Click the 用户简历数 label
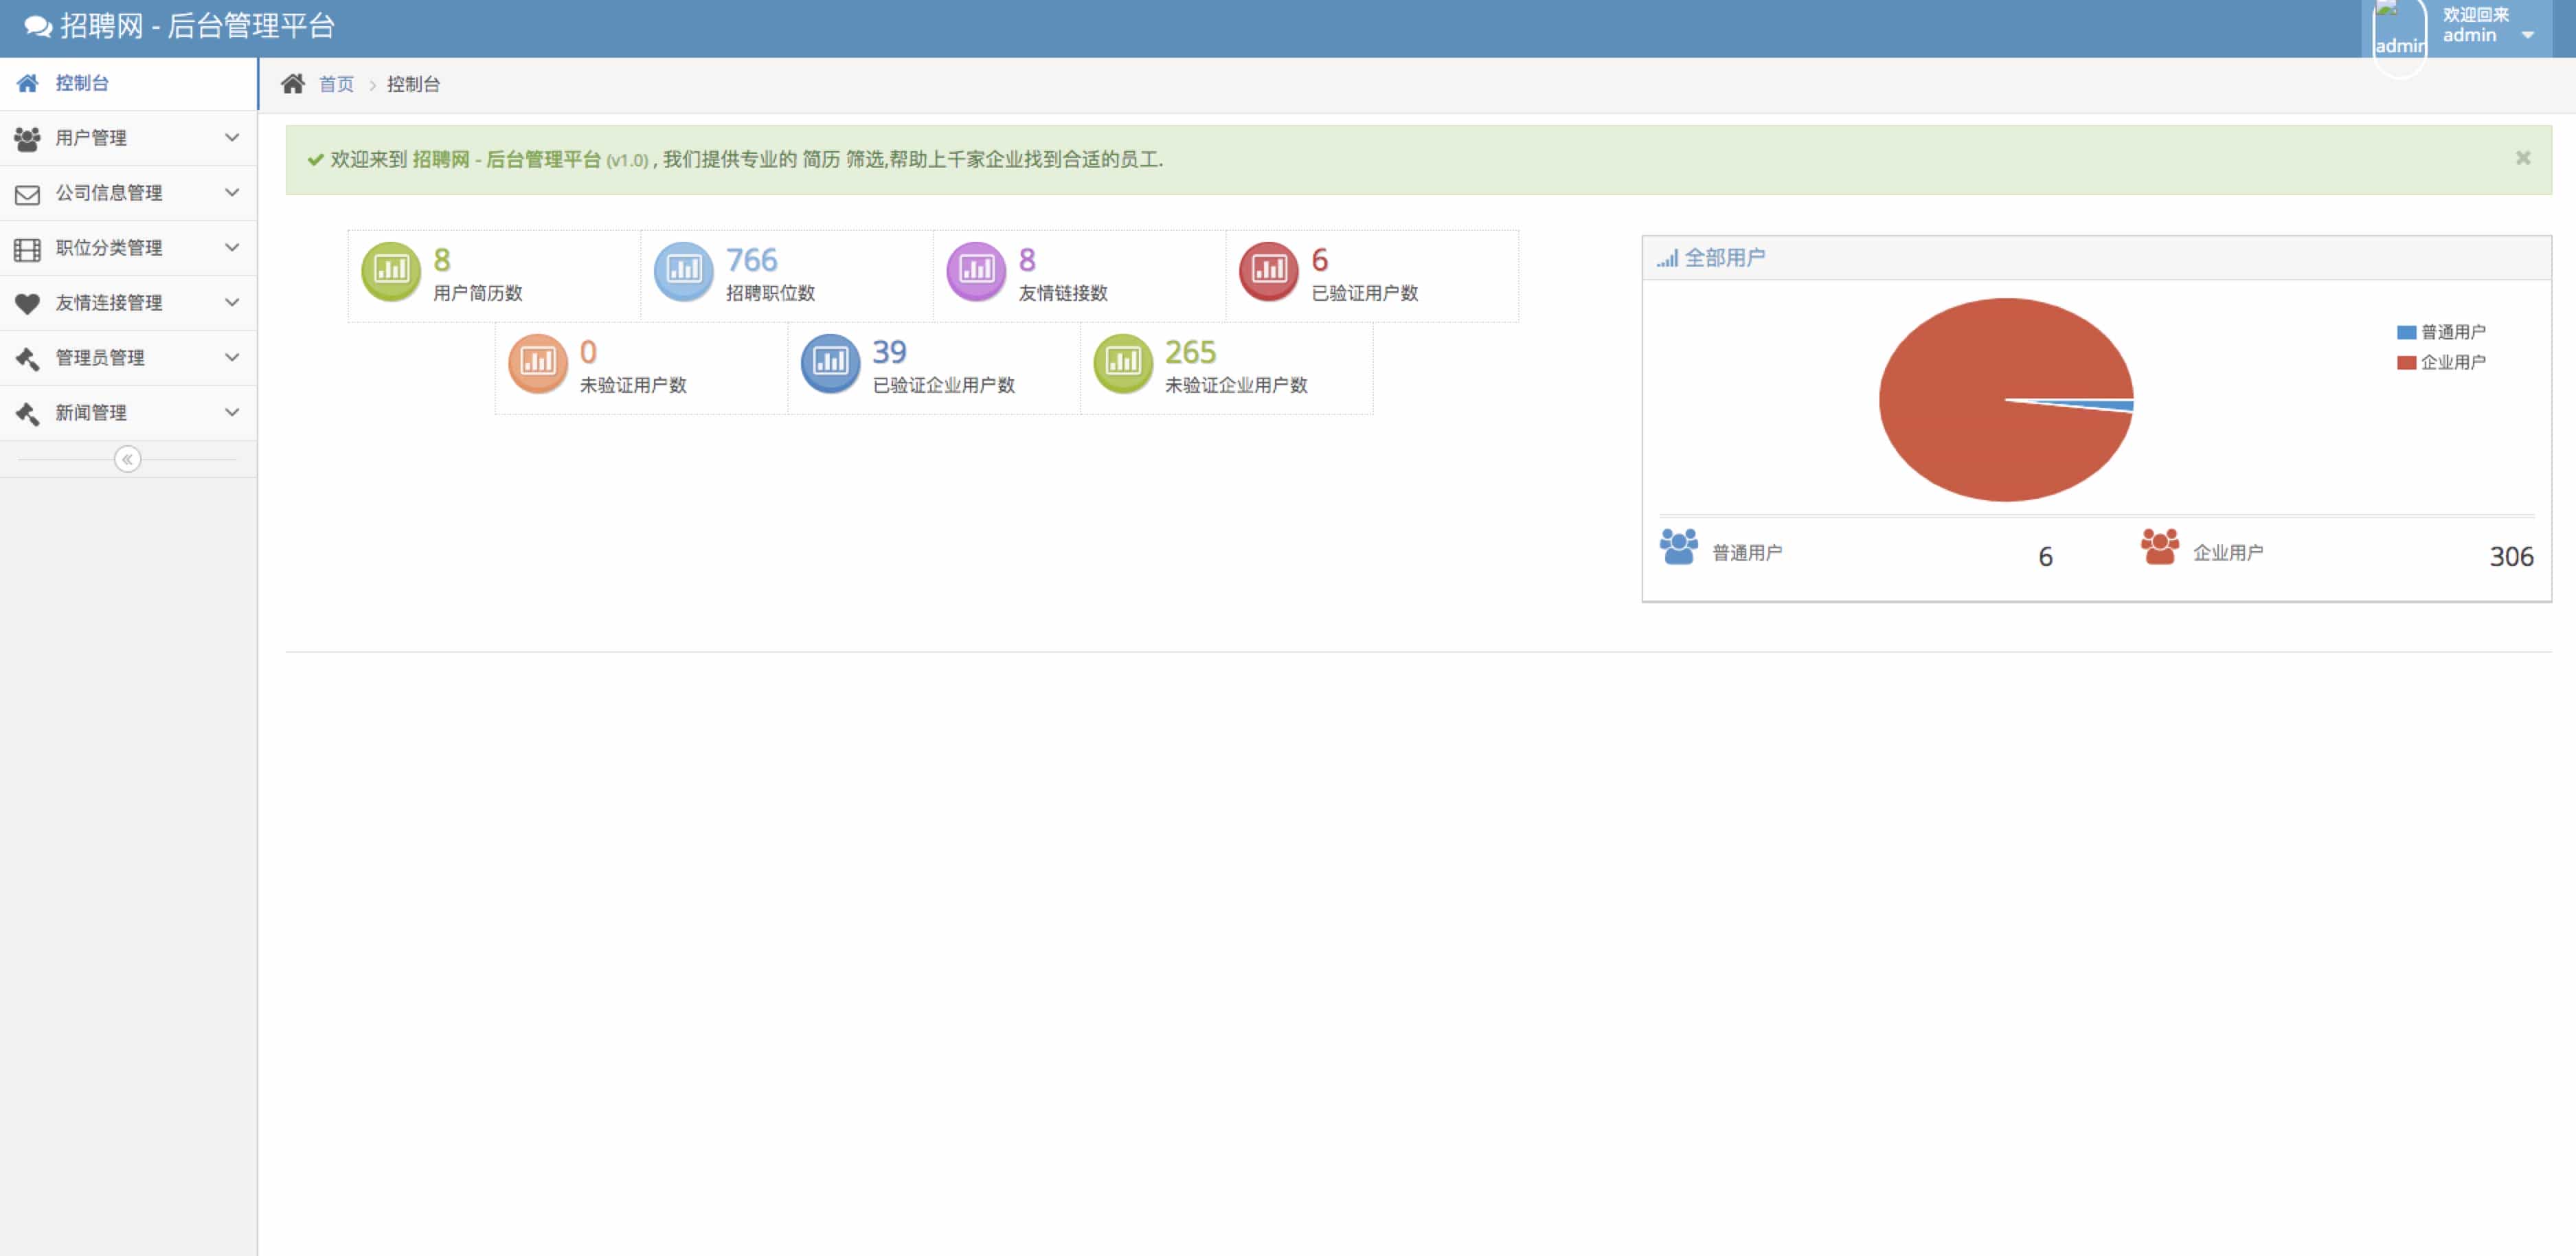Screen dimensions: 2576x1256 (x=478, y=293)
